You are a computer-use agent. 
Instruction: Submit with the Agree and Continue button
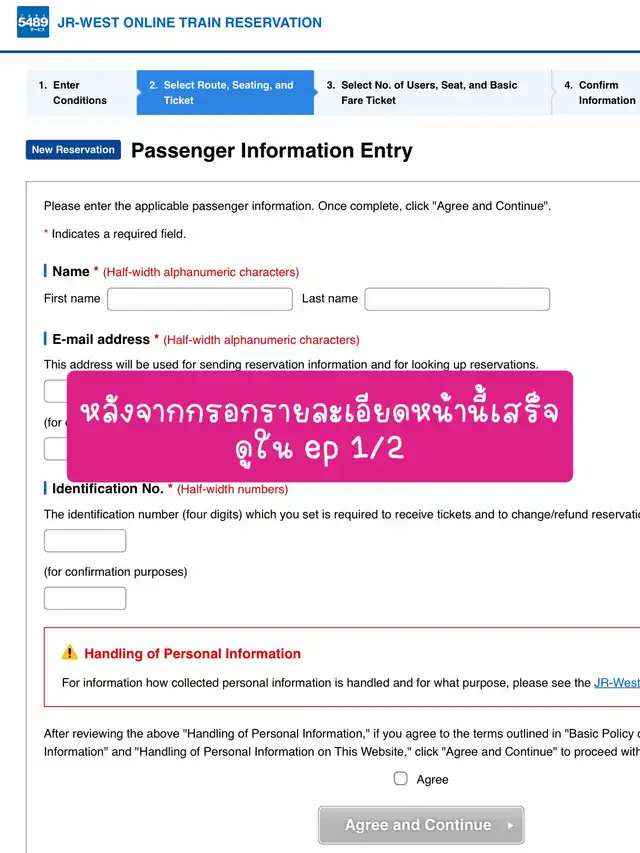[x=421, y=825]
